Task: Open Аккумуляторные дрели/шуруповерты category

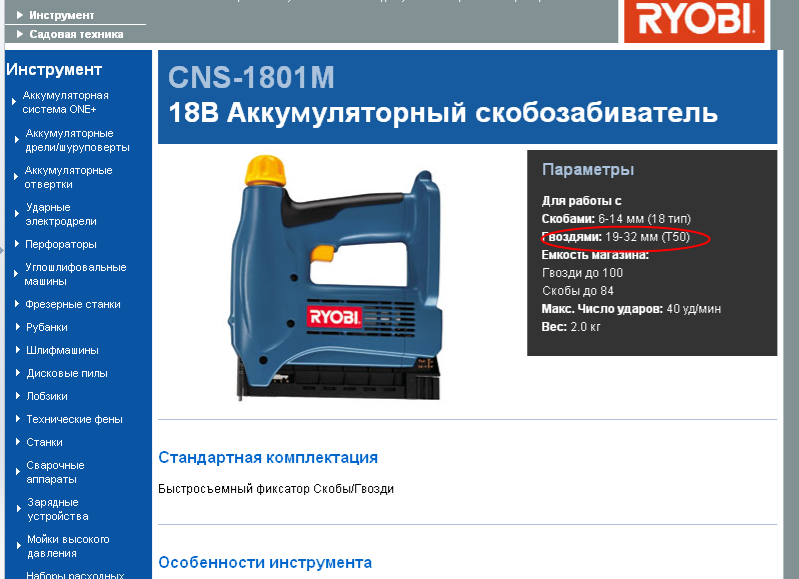Action: 77,140
